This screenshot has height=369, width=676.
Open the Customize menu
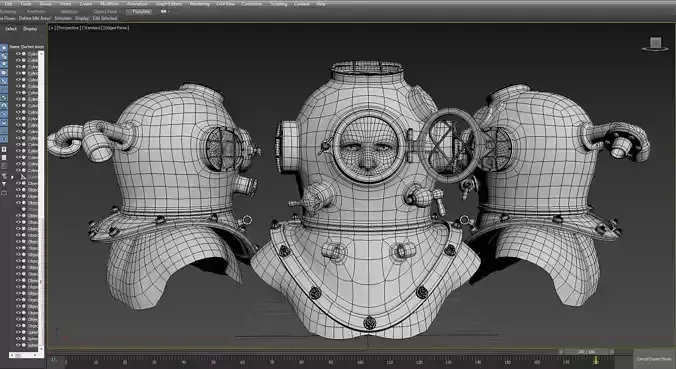(x=251, y=4)
